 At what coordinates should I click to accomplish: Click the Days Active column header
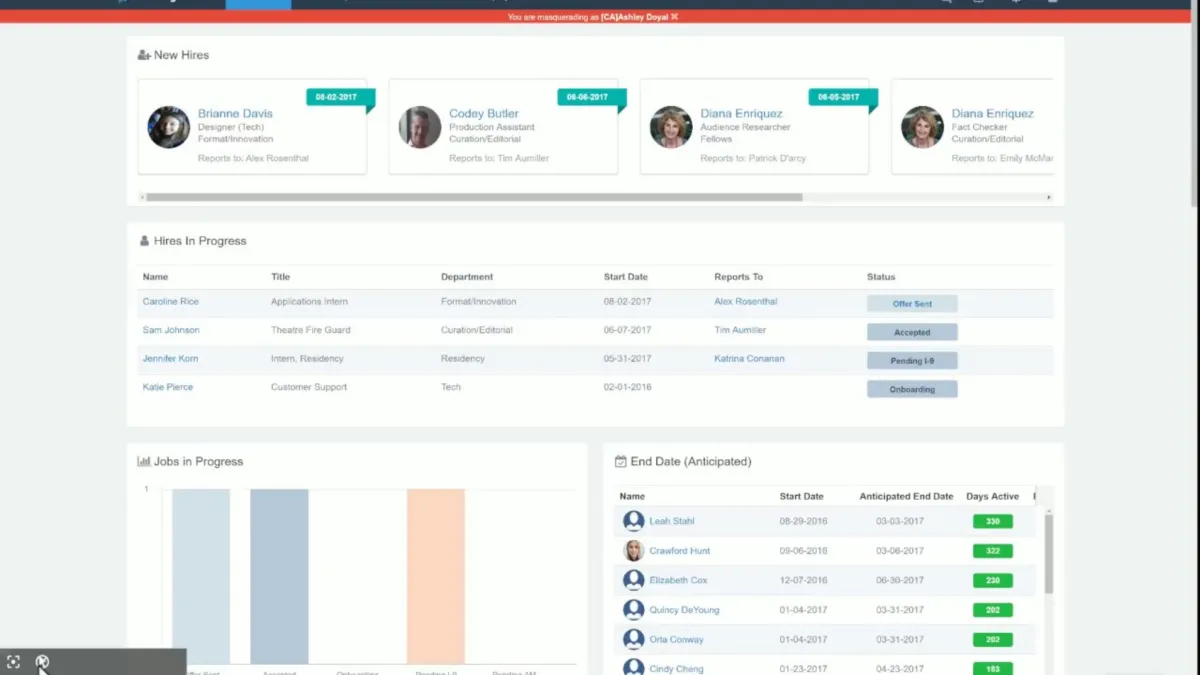pos(992,496)
